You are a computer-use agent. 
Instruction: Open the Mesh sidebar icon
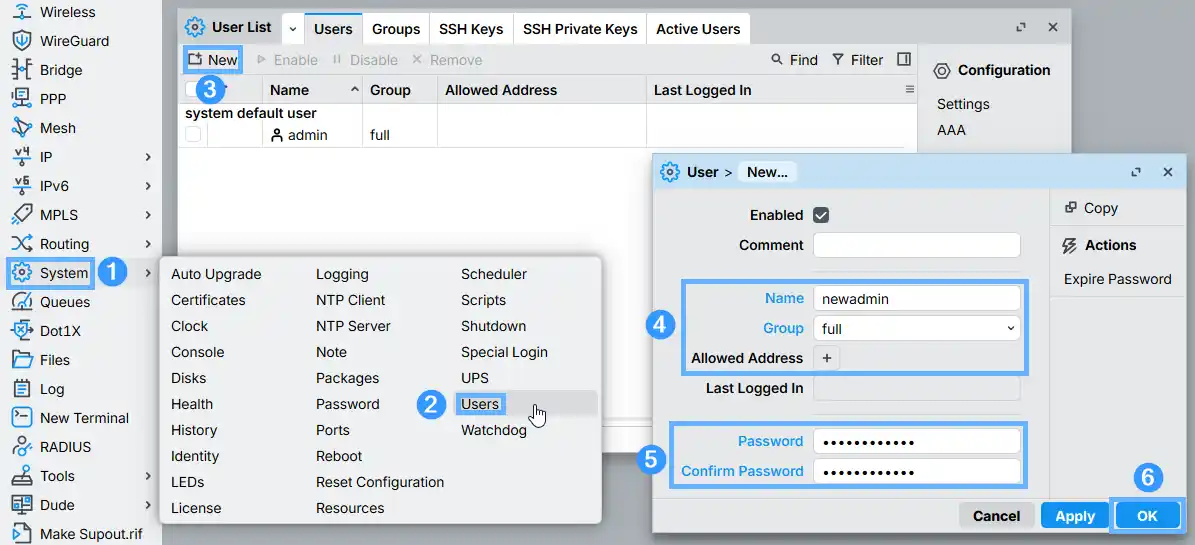[x=22, y=127]
